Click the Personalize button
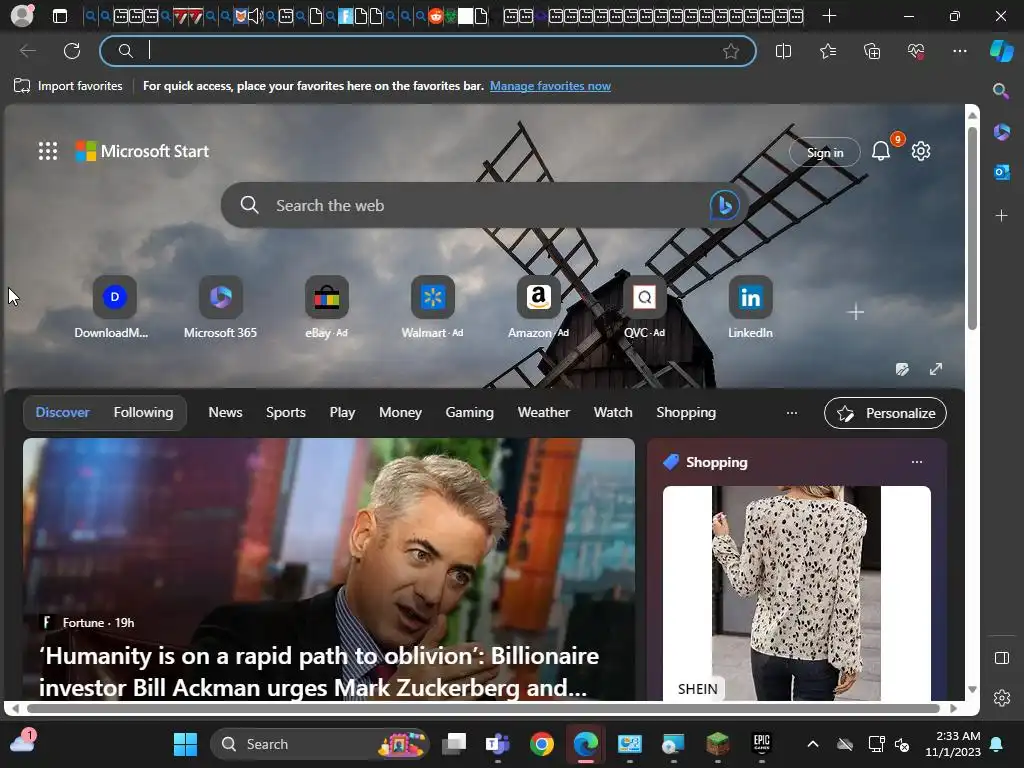Screen dimensions: 1024x768 click(885, 413)
